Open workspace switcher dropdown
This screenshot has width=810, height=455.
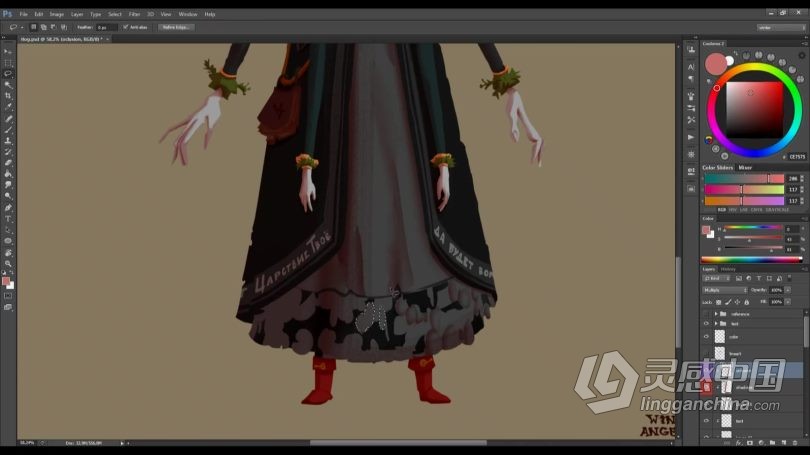[x=780, y=27]
